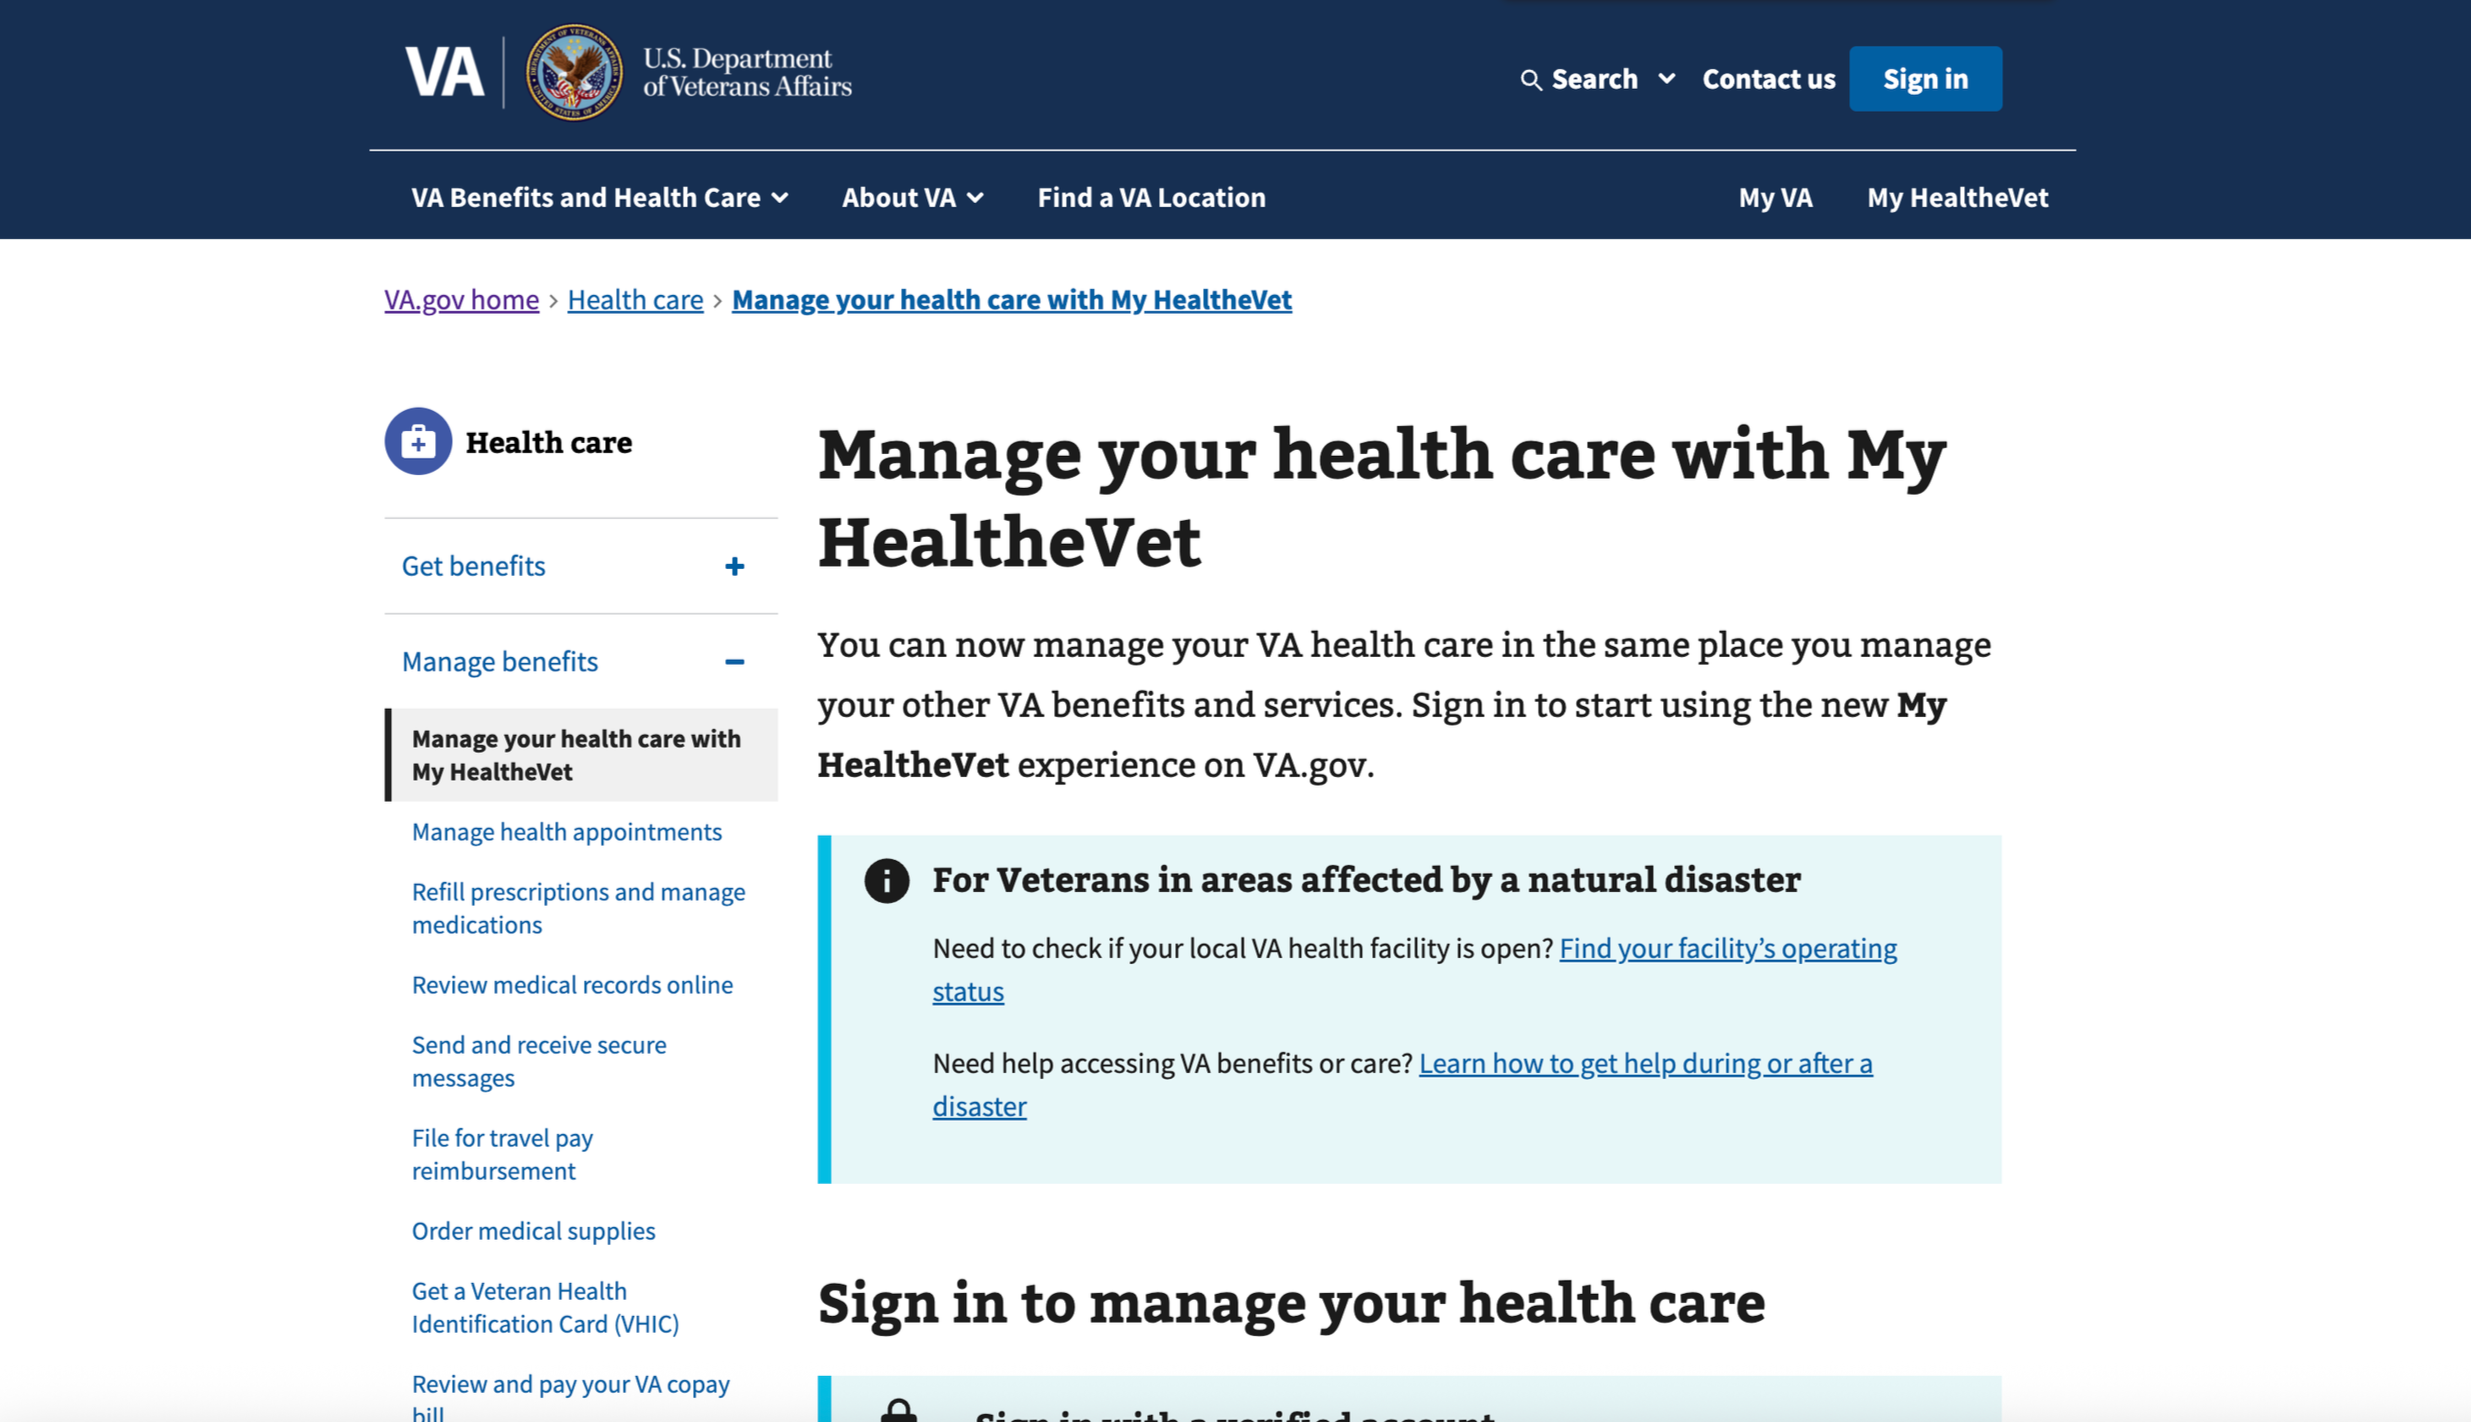
Task: Expand the Get benefits section
Action: coord(474,566)
